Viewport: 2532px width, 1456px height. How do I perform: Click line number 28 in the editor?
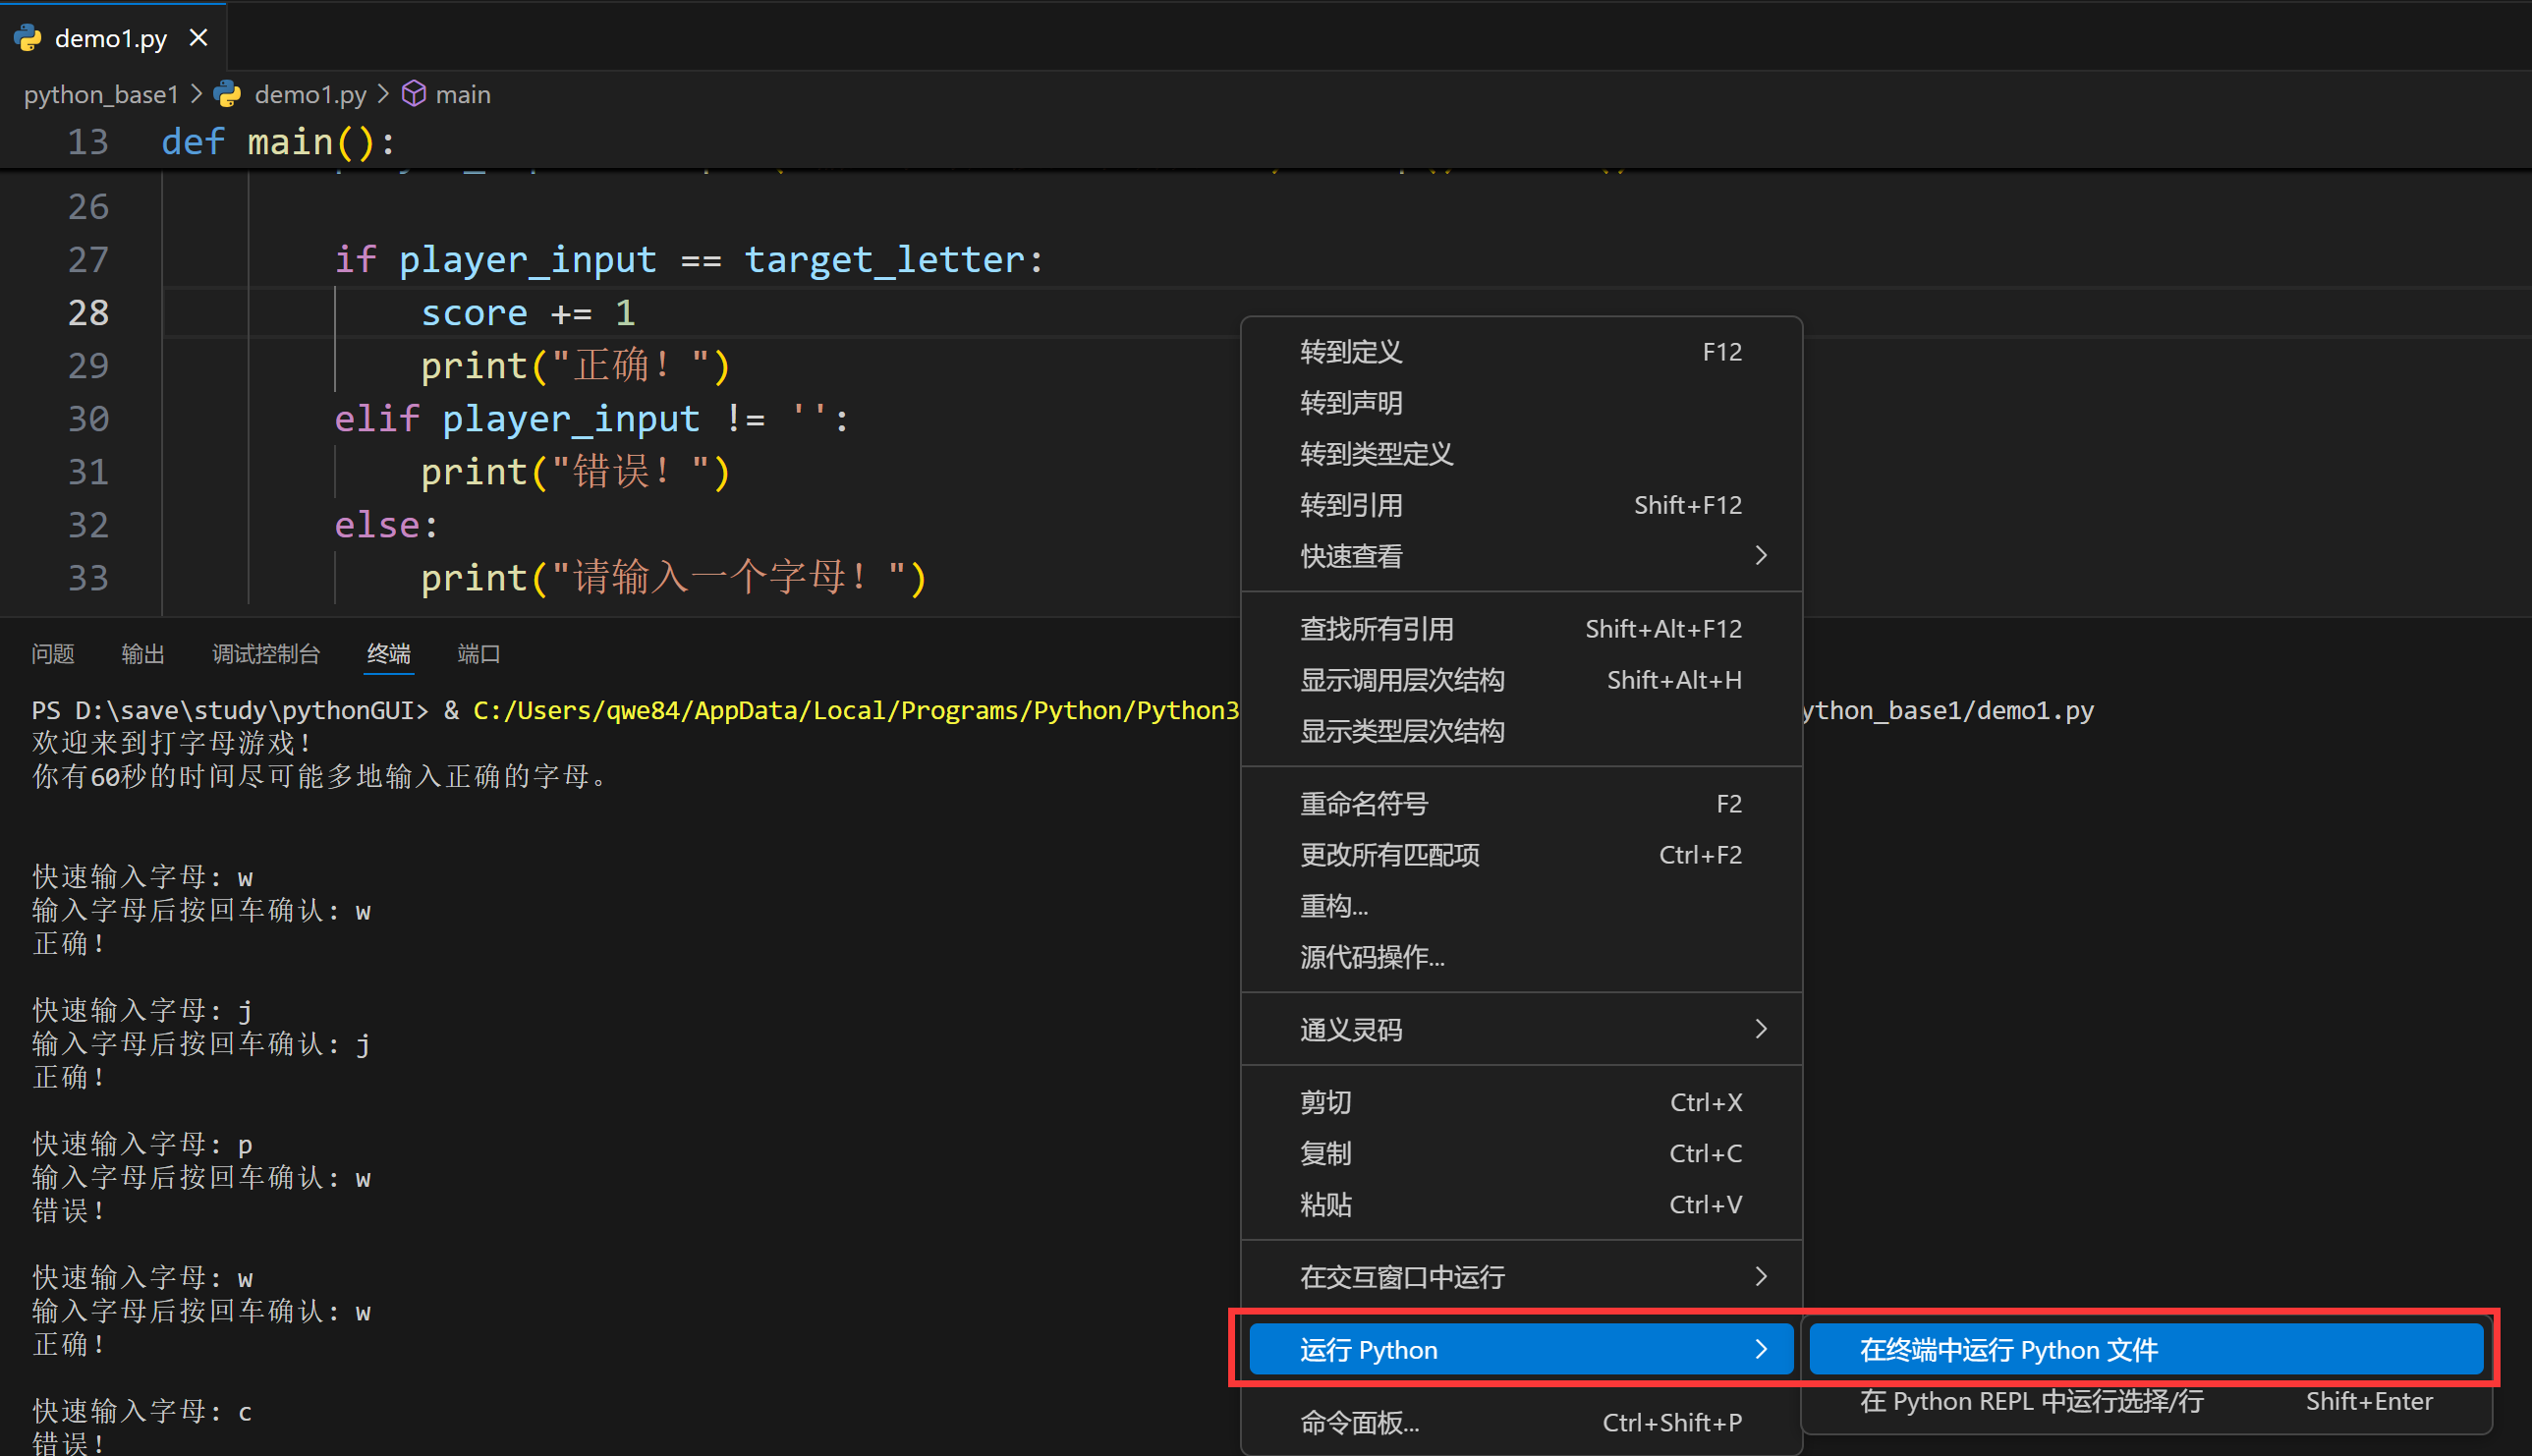pyautogui.click(x=88, y=312)
